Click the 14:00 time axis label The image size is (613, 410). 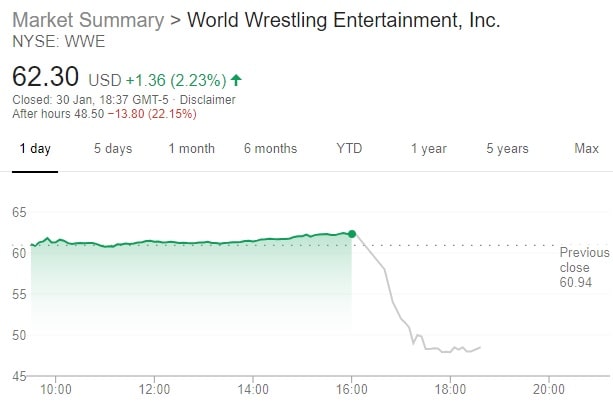253,389
